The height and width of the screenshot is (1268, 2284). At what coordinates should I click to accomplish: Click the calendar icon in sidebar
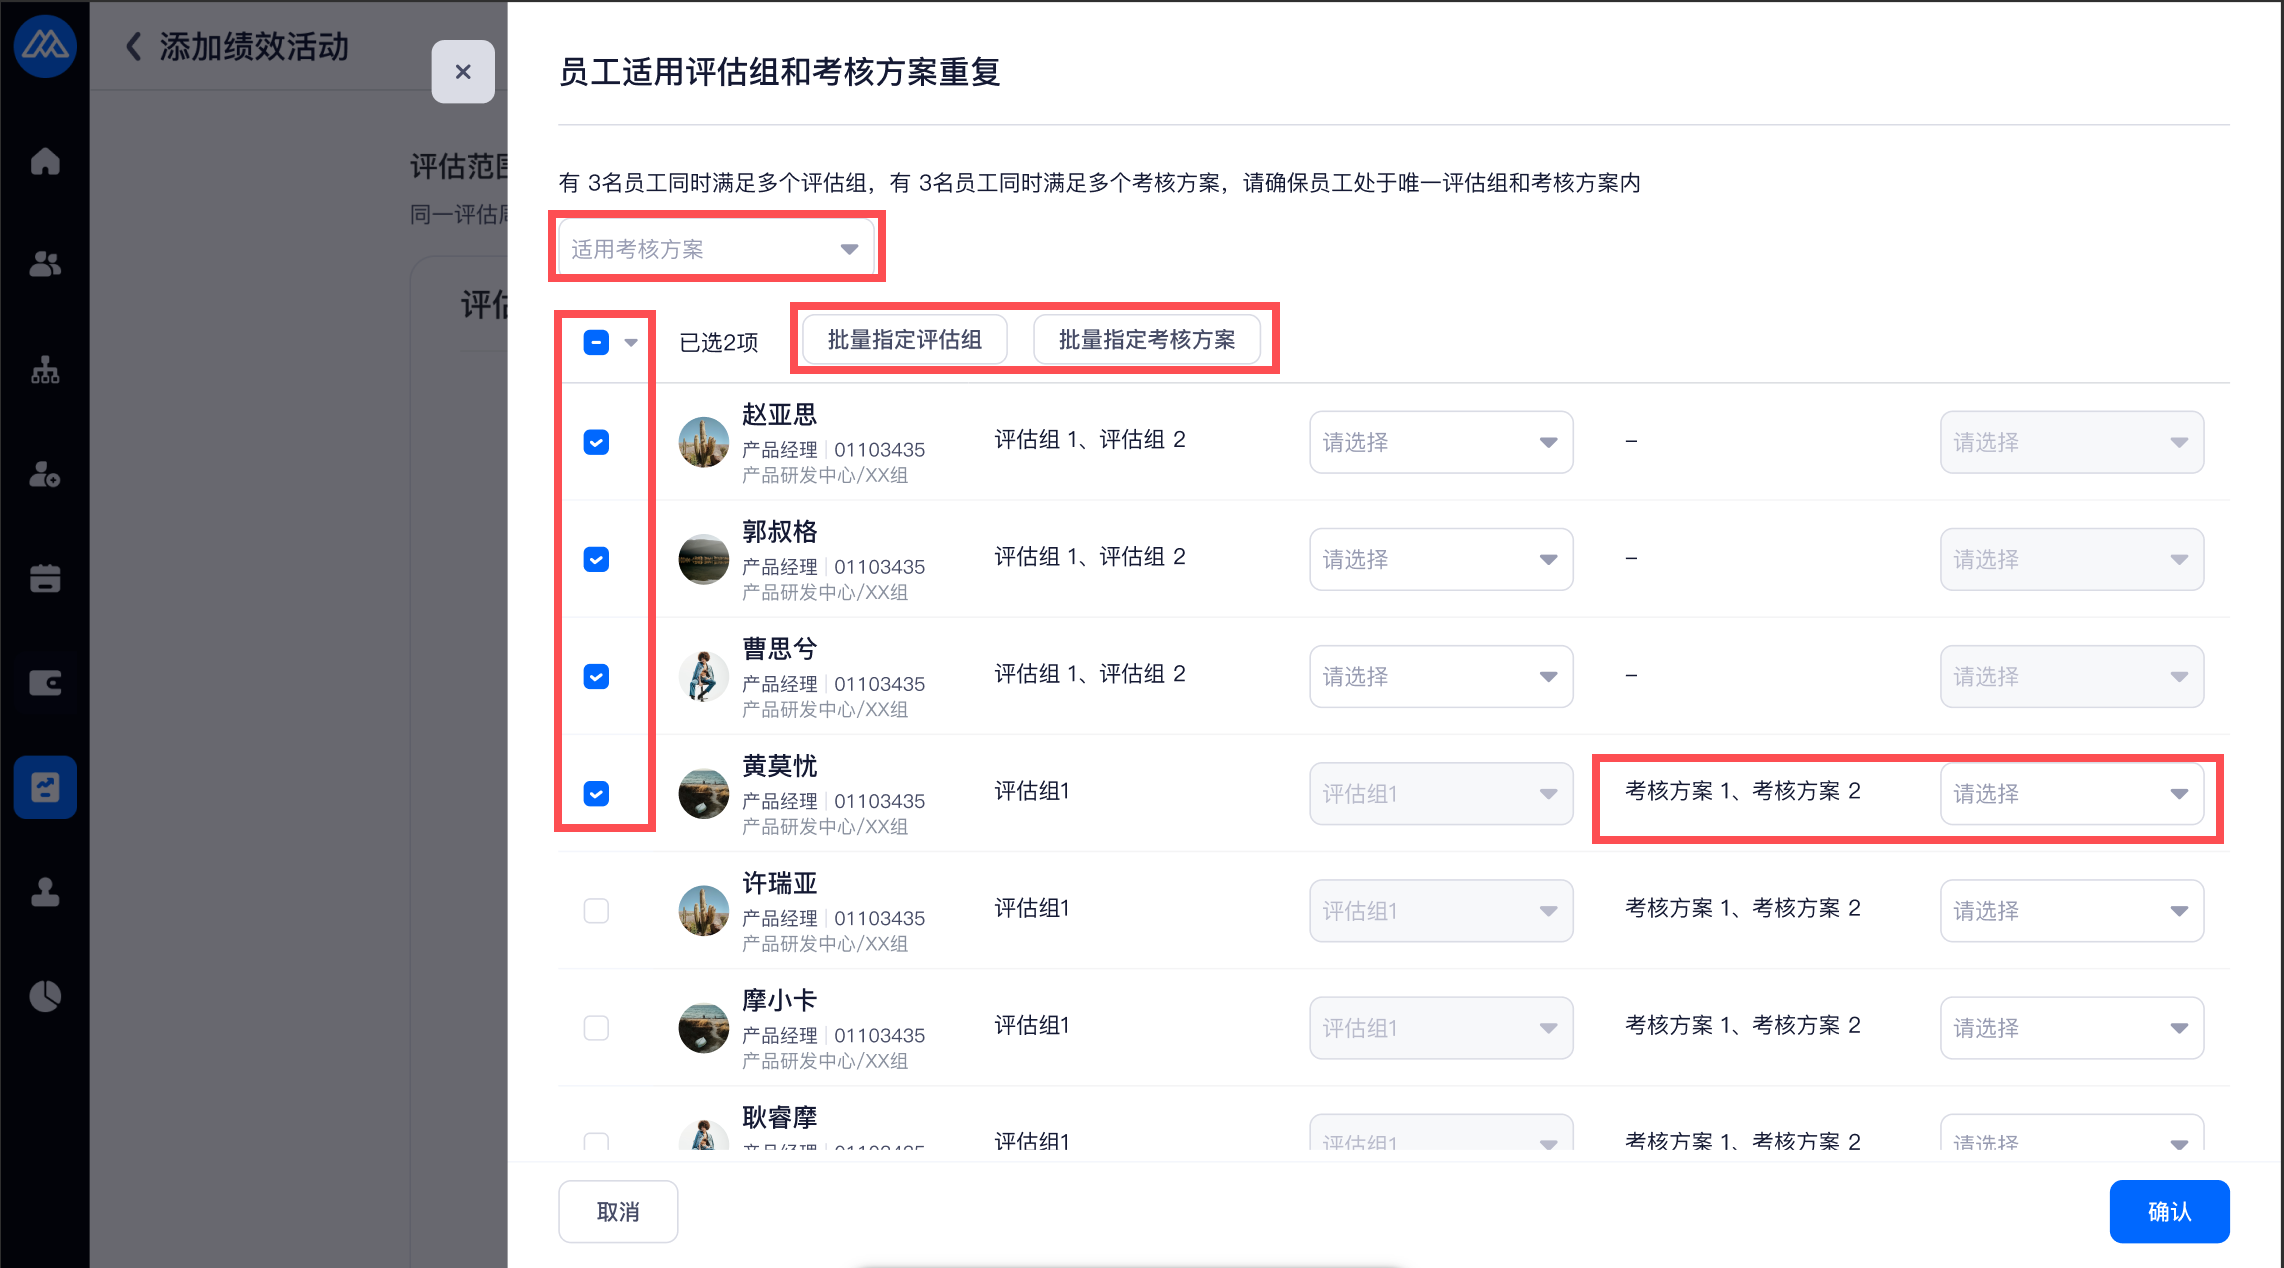coord(45,578)
